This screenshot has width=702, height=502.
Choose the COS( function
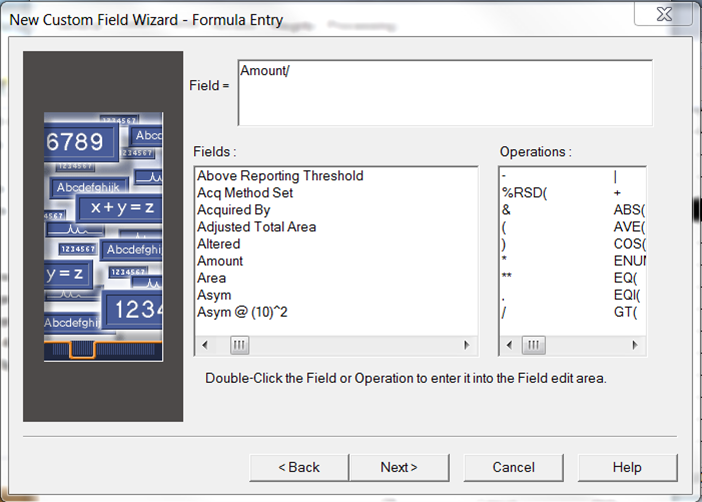click(x=629, y=244)
